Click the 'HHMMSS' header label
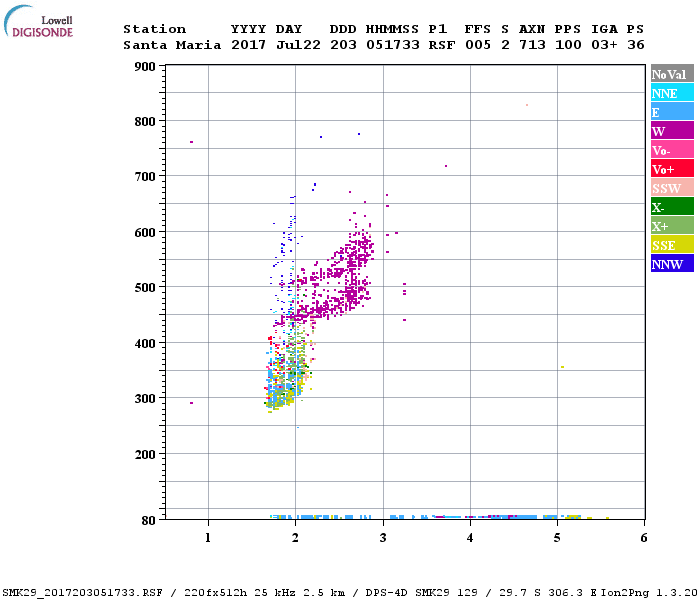The height and width of the screenshot is (600, 700). [x=392, y=29]
